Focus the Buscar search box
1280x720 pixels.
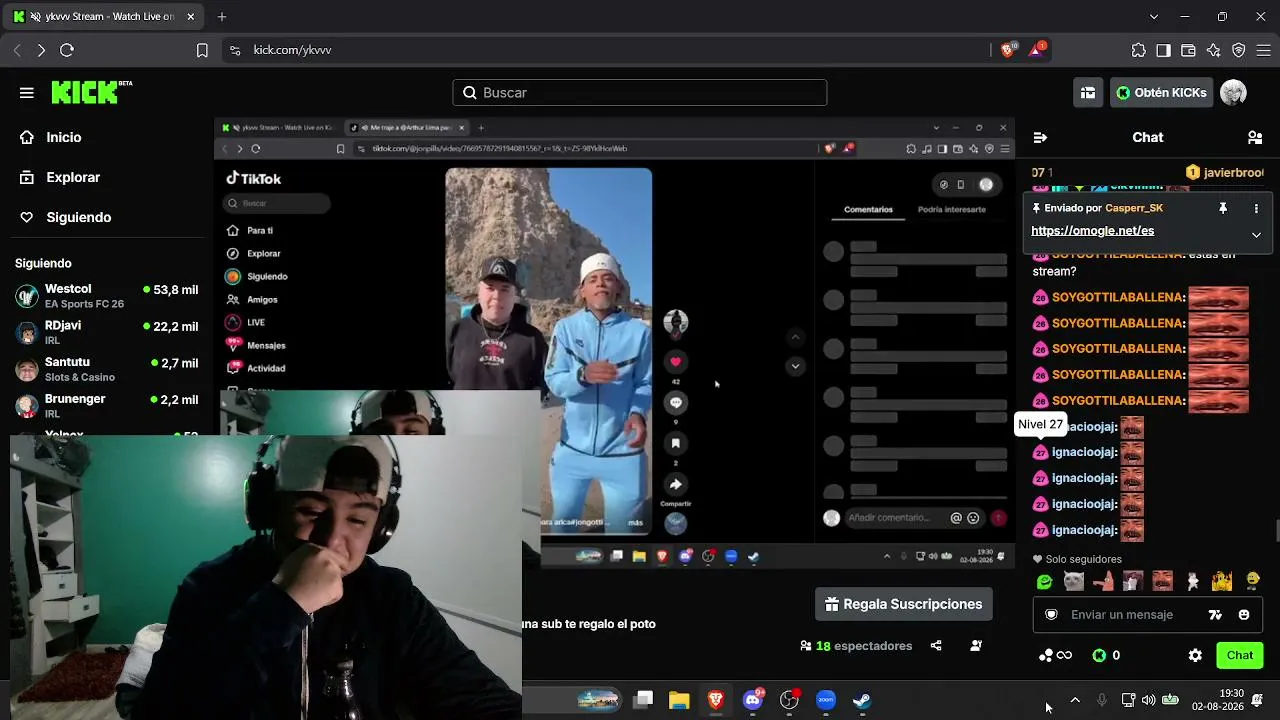(x=640, y=93)
